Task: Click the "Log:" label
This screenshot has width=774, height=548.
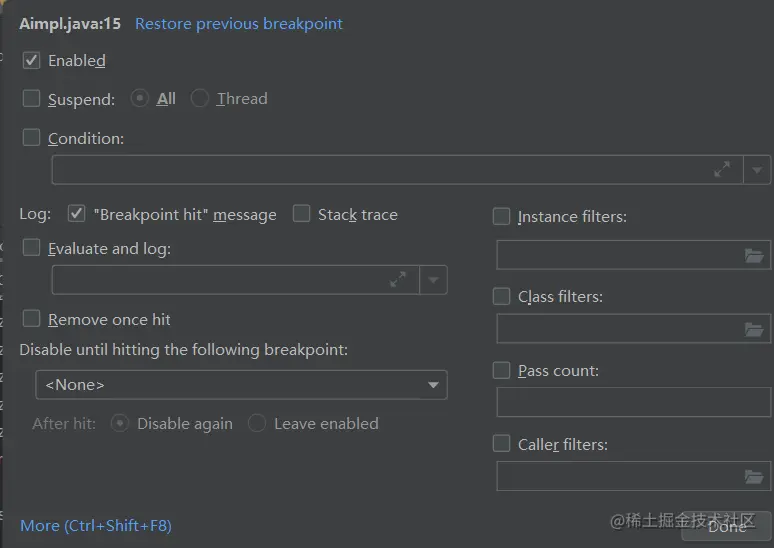Action: 35,214
